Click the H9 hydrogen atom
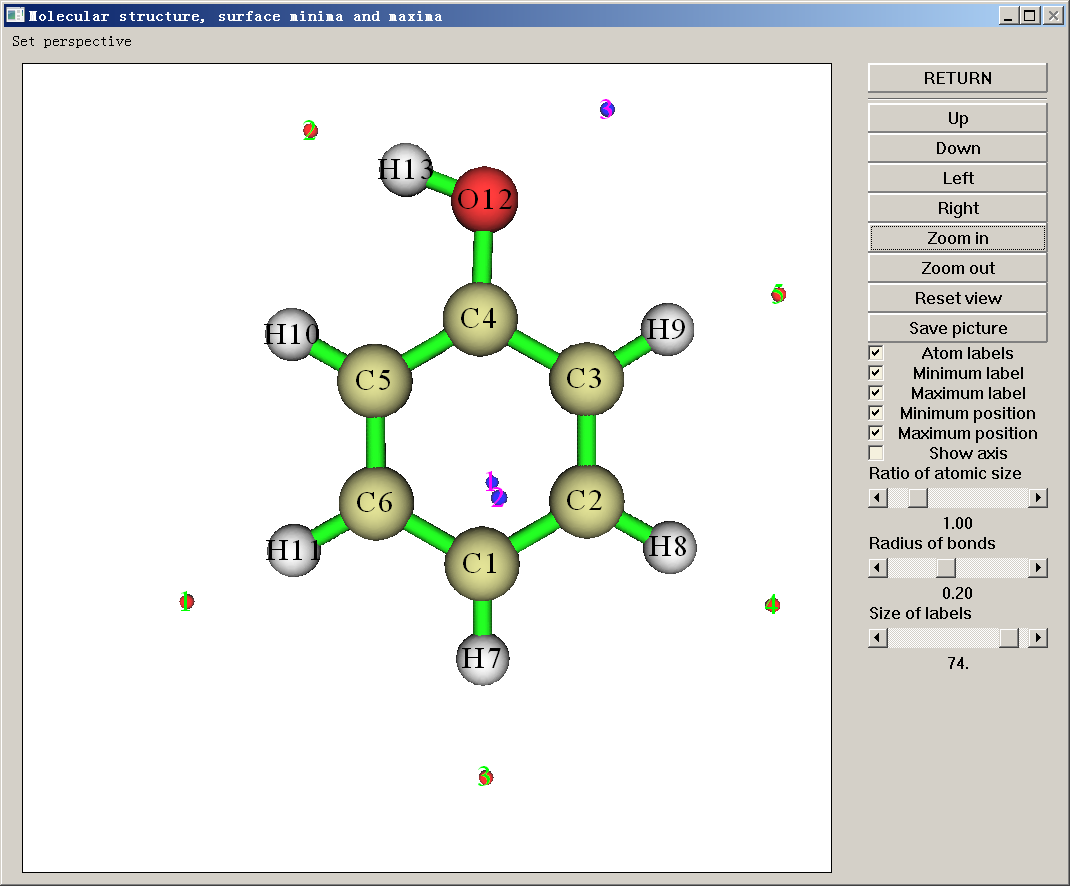Viewport: 1070px width, 886px height. [x=667, y=329]
